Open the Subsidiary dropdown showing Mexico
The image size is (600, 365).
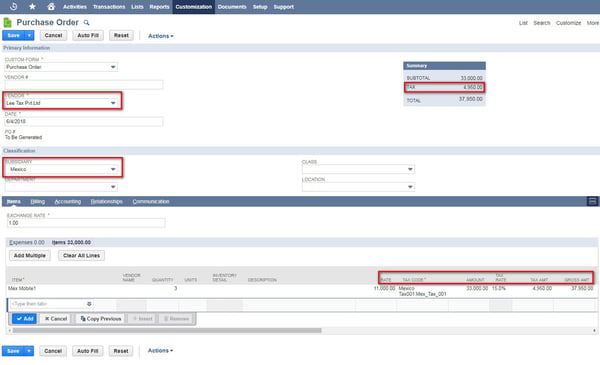click(x=61, y=169)
